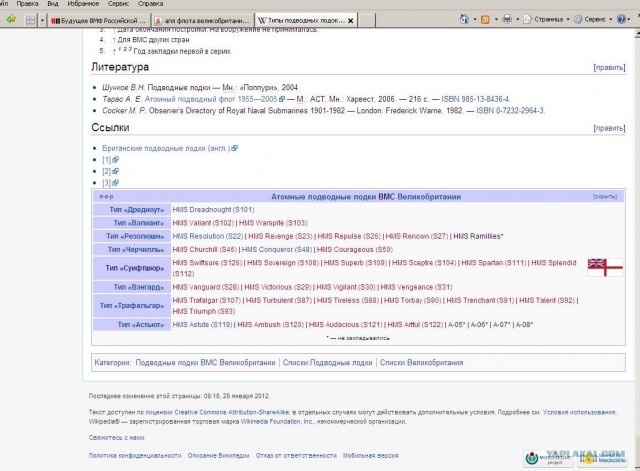Click the navbox title Атомные подводные лодки
Viewport: 640px width, 471px height.
pos(366,197)
